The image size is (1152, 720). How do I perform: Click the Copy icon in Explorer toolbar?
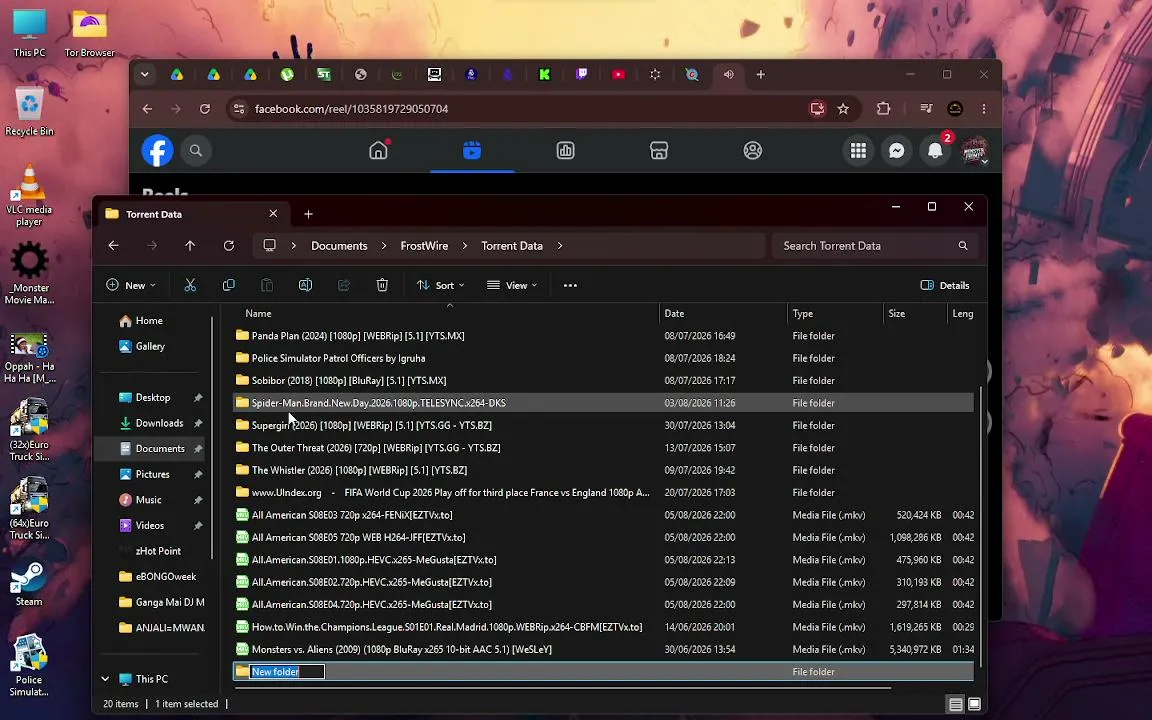[228, 285]
